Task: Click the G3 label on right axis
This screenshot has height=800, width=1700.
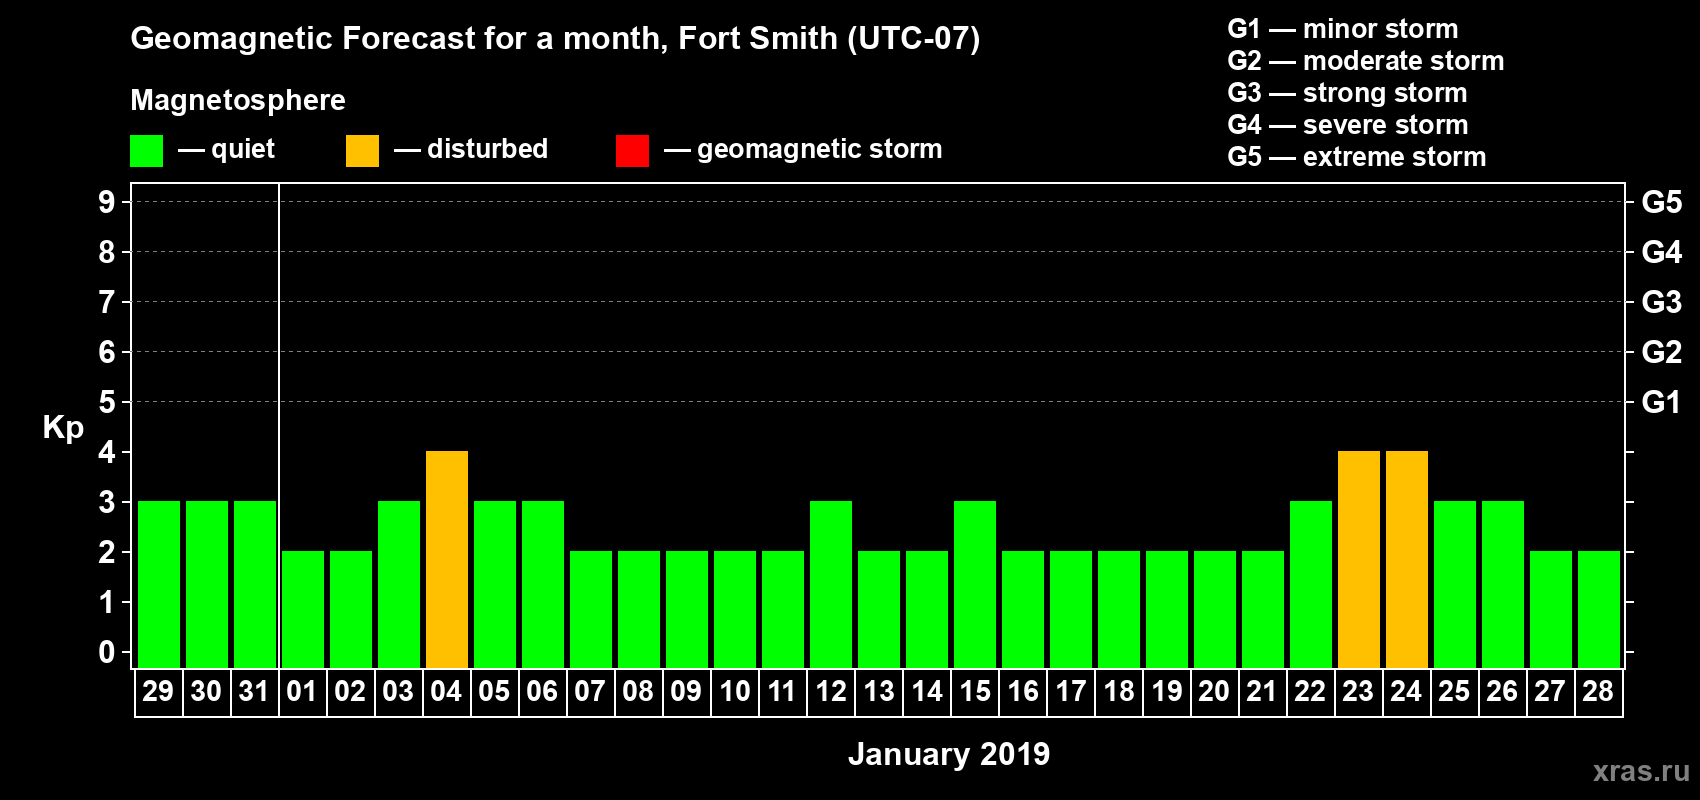Action: [x=1661, y=302]
